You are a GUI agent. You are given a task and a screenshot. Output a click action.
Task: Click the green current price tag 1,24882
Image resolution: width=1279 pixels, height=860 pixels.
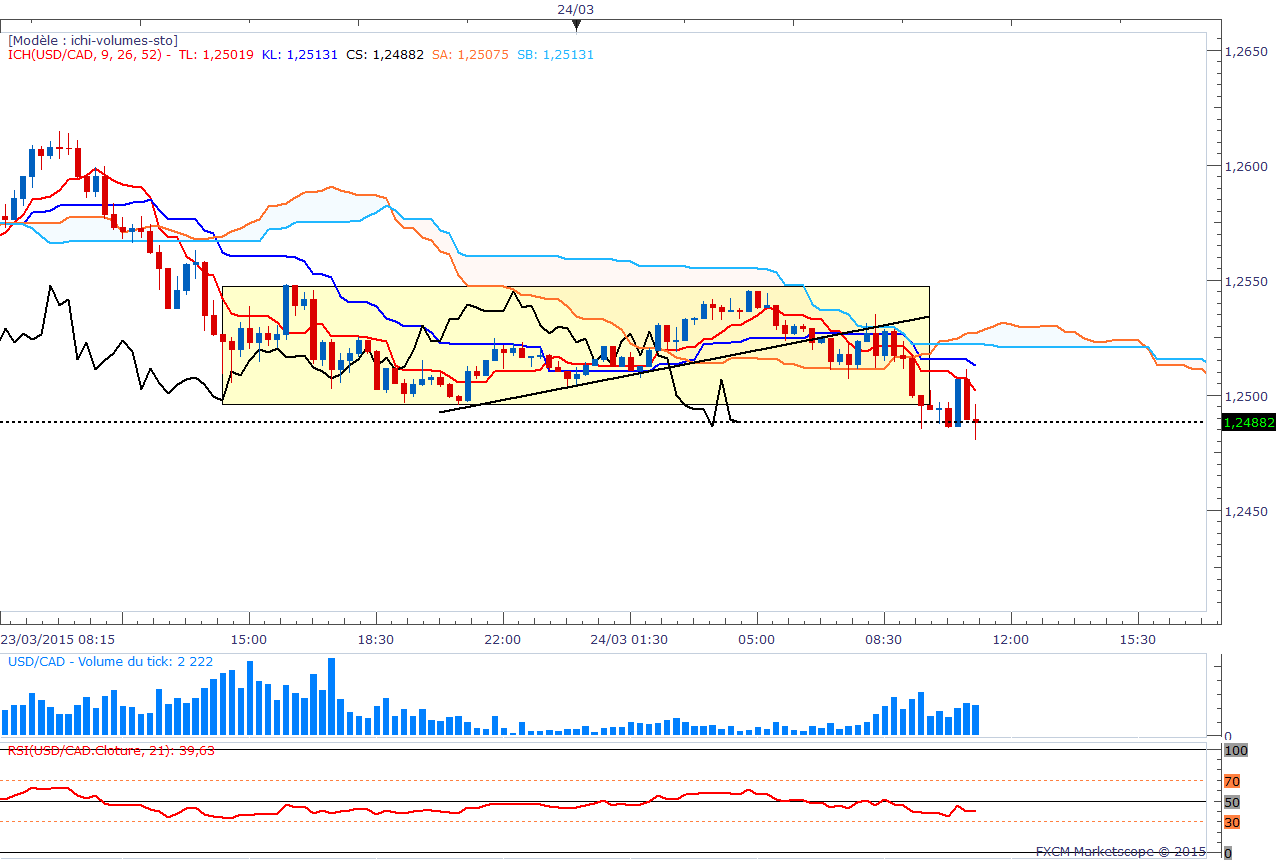point(1249,423)
